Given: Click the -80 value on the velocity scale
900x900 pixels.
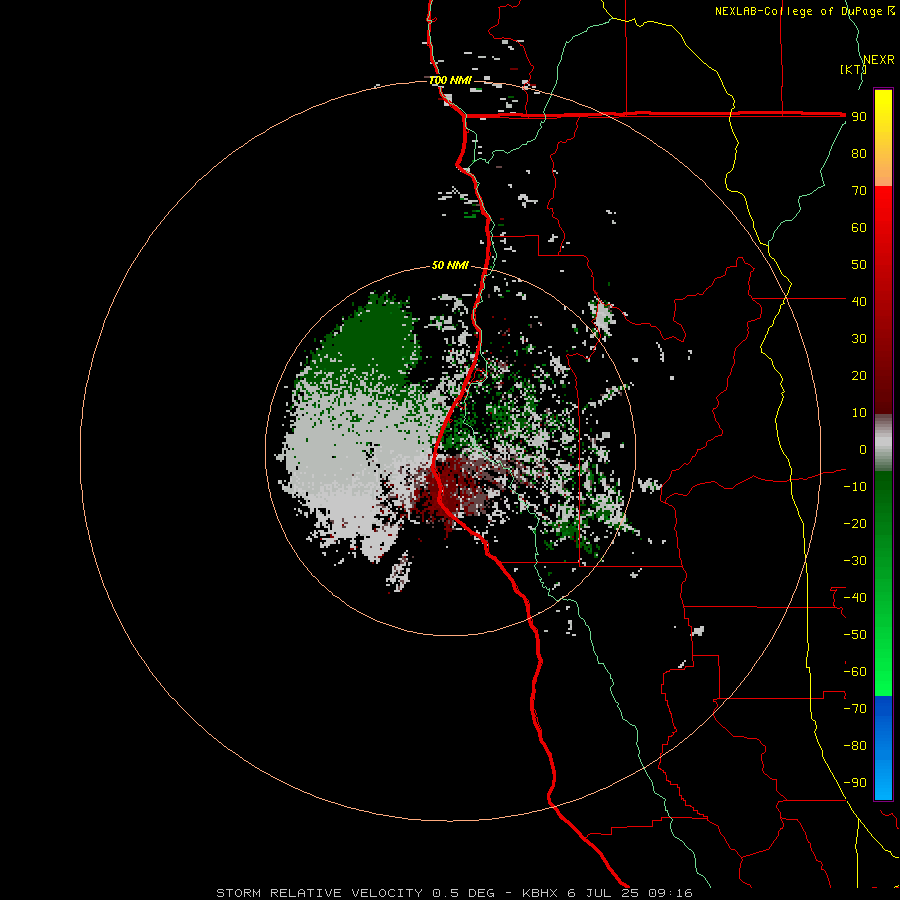Looking at the screenshot, I should click(x=855, y=746).
